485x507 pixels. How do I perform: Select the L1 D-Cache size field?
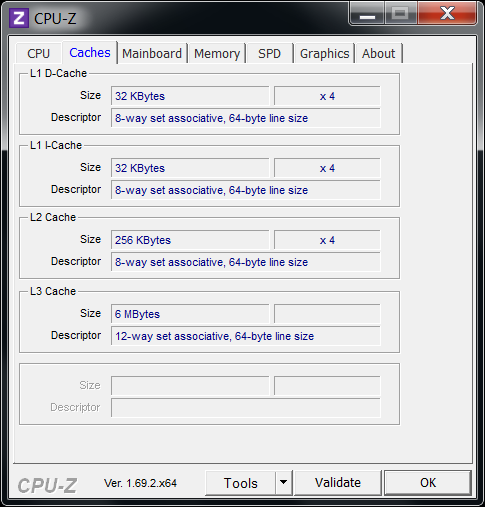(190, 96)
